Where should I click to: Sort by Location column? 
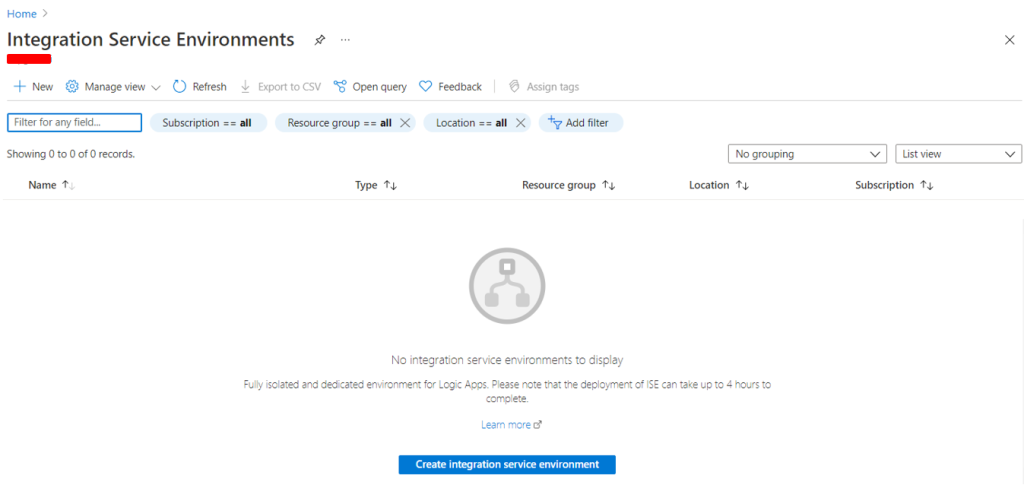tap(719, 186)
